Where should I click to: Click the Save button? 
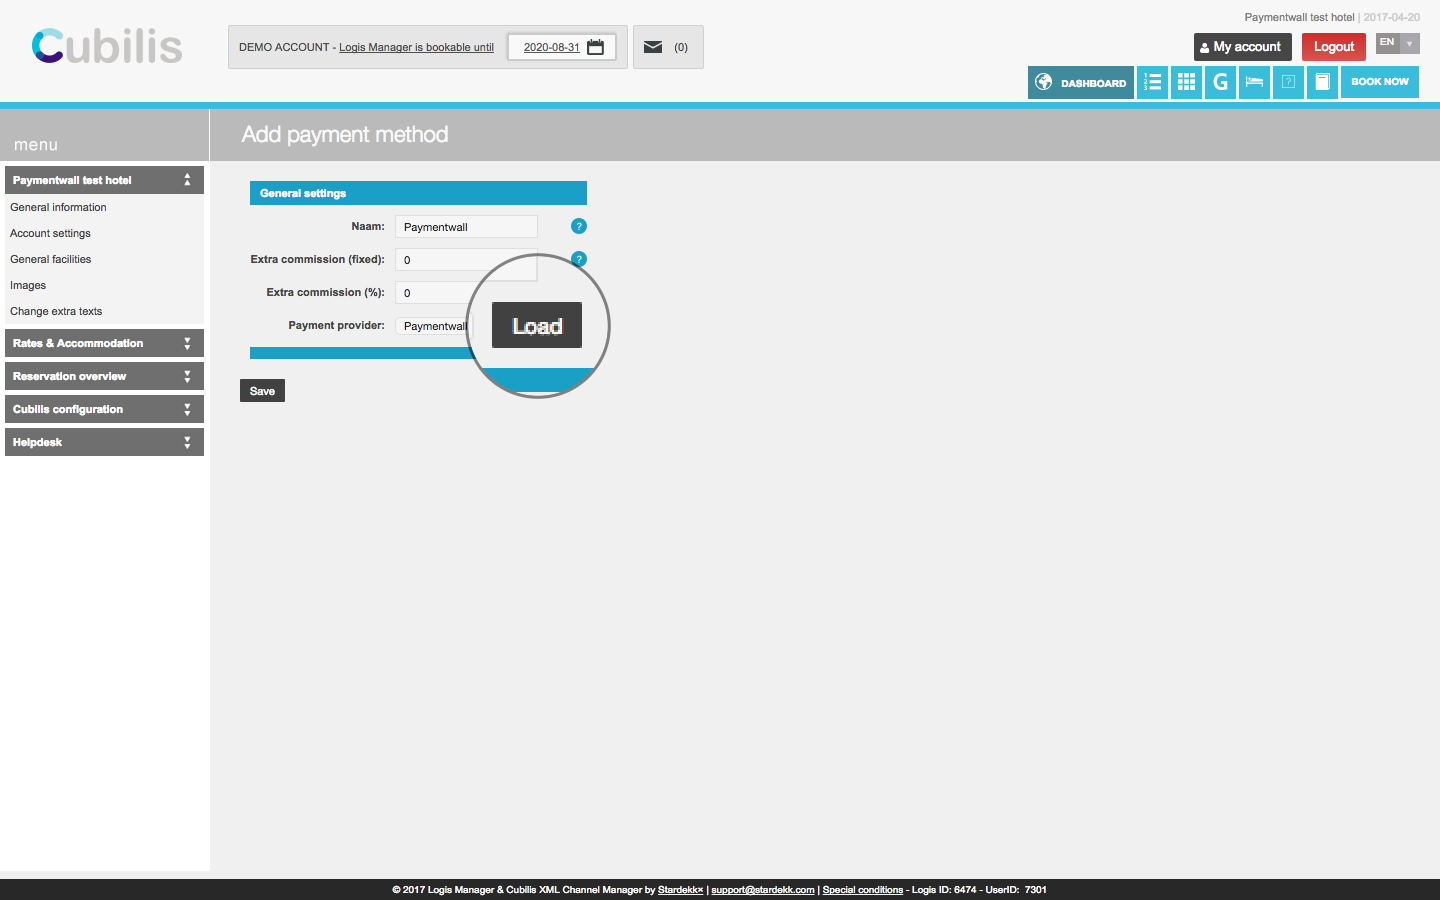coord(262,391)
